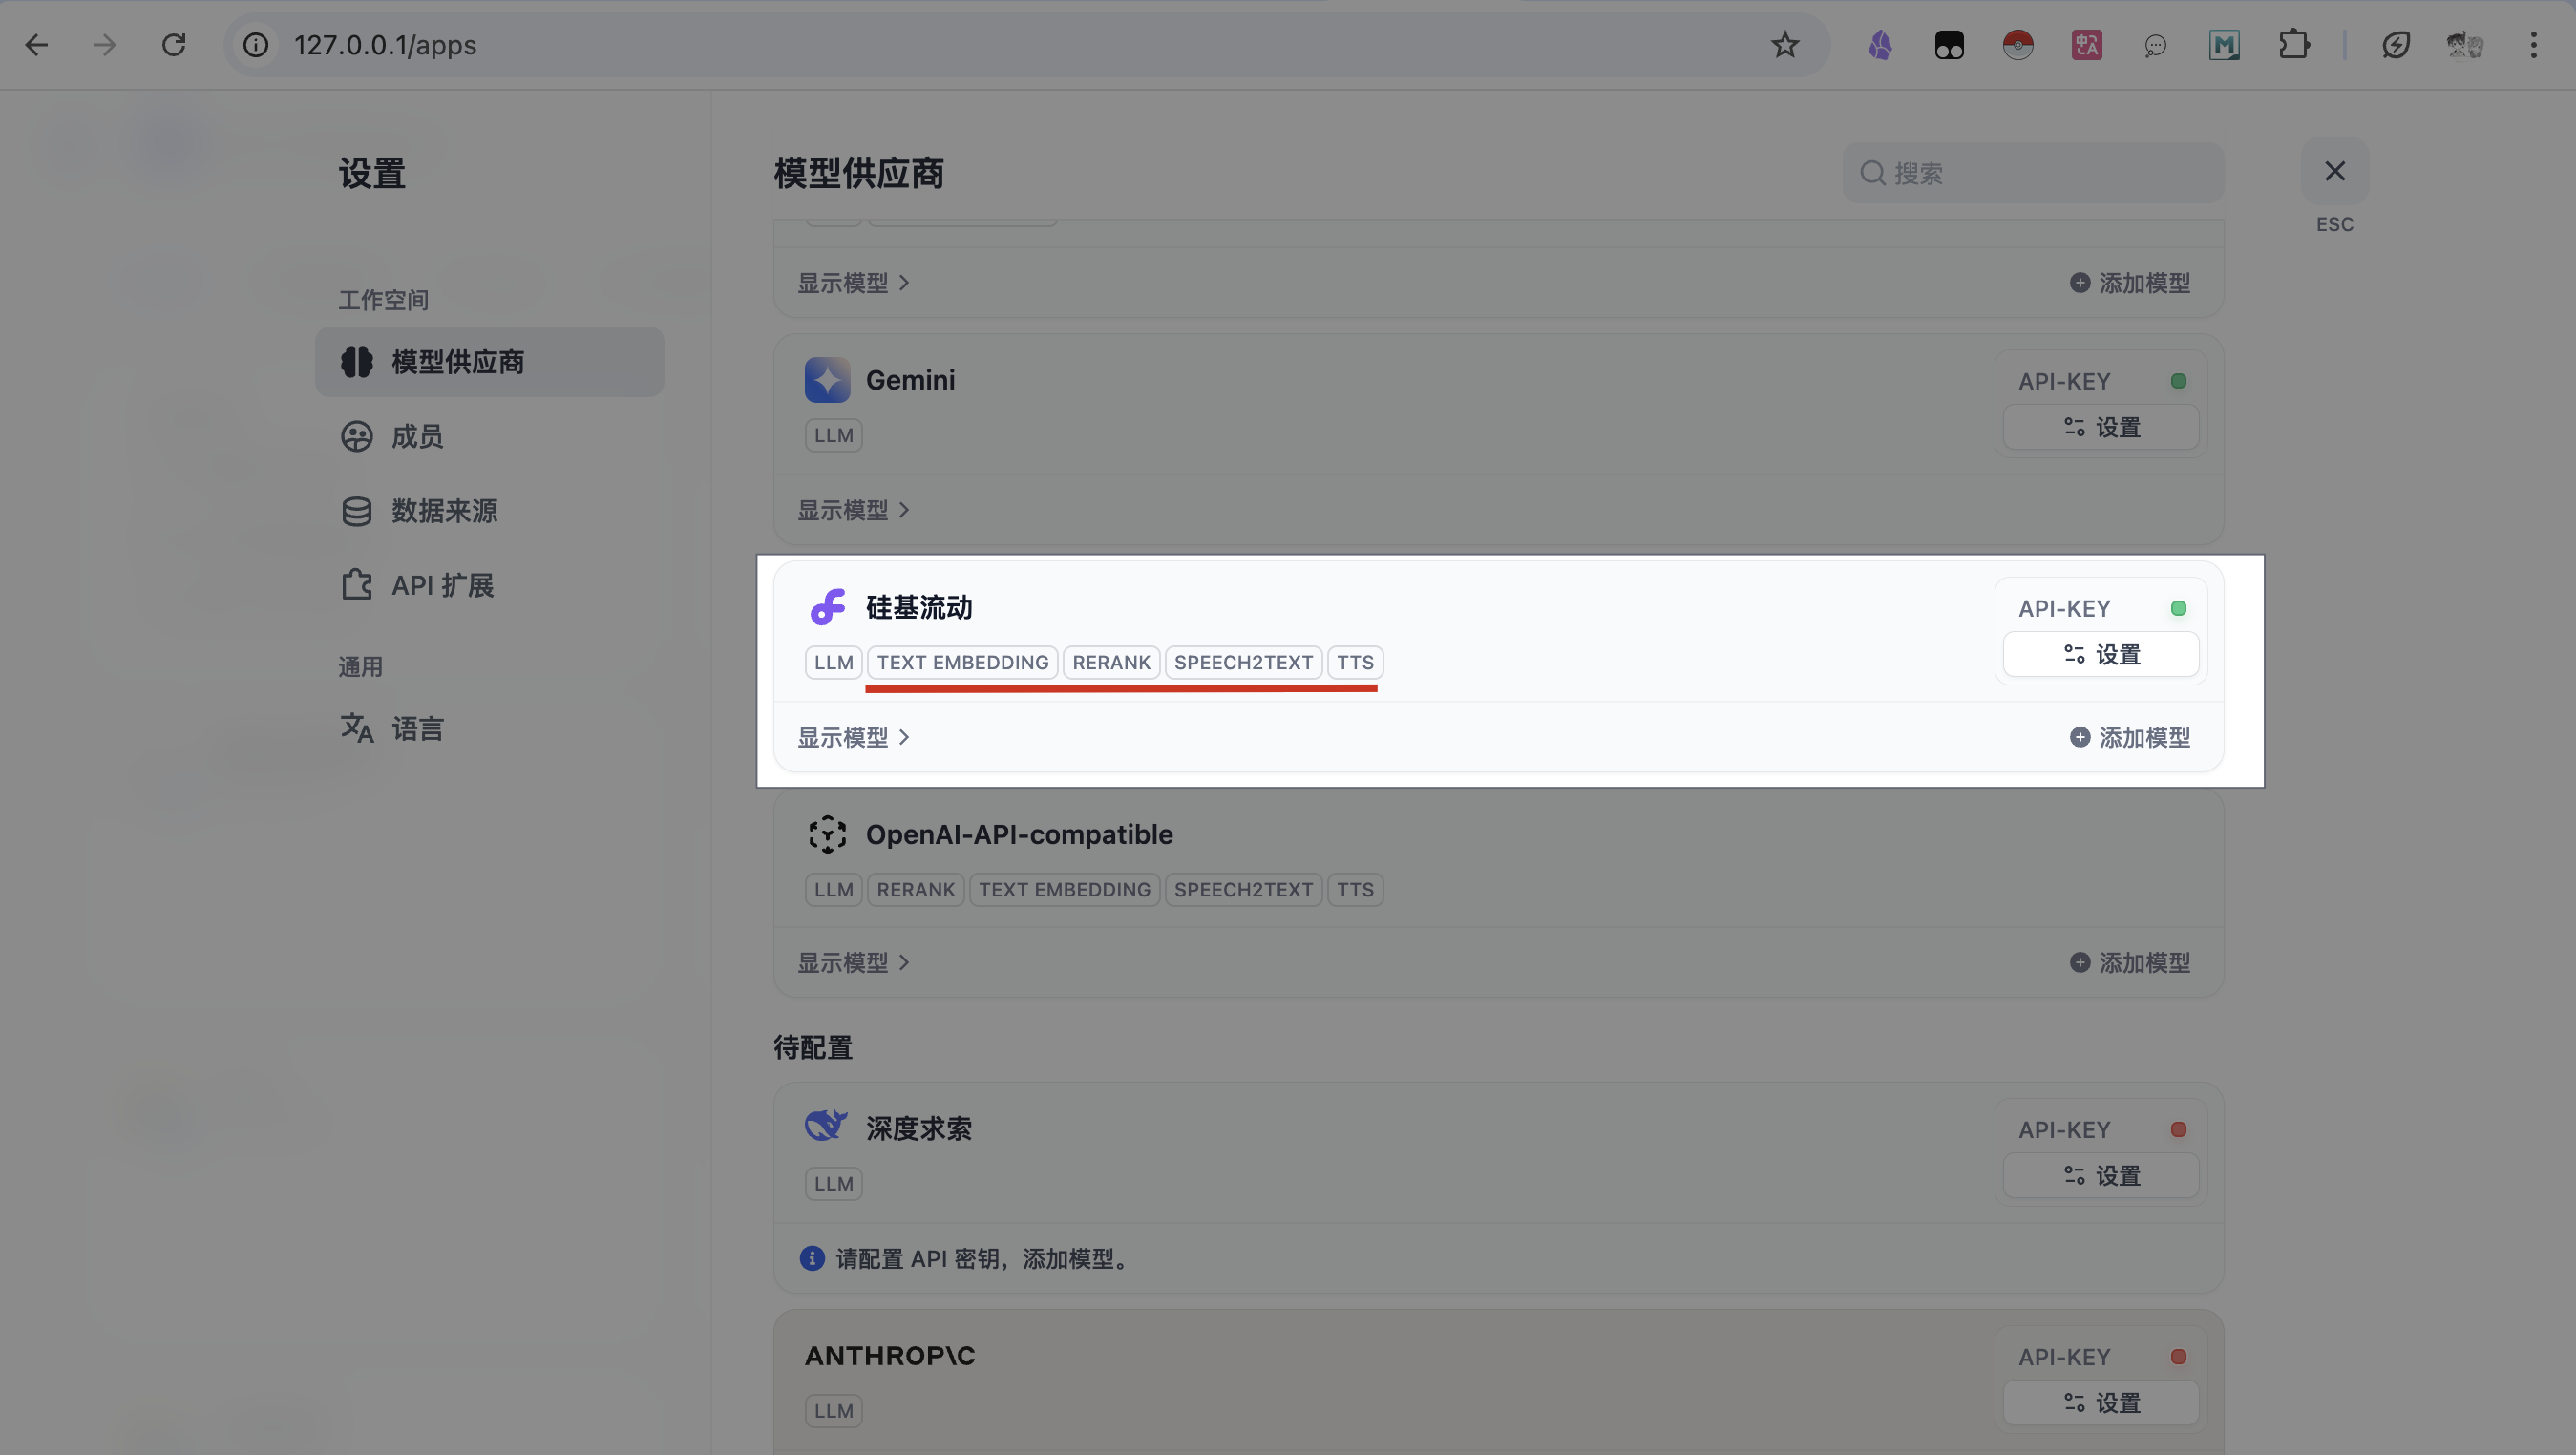Screen dimensions: 2576x1455
Task: Open the Chrome three-dot menu
Action: click(x=2534, y=45)
